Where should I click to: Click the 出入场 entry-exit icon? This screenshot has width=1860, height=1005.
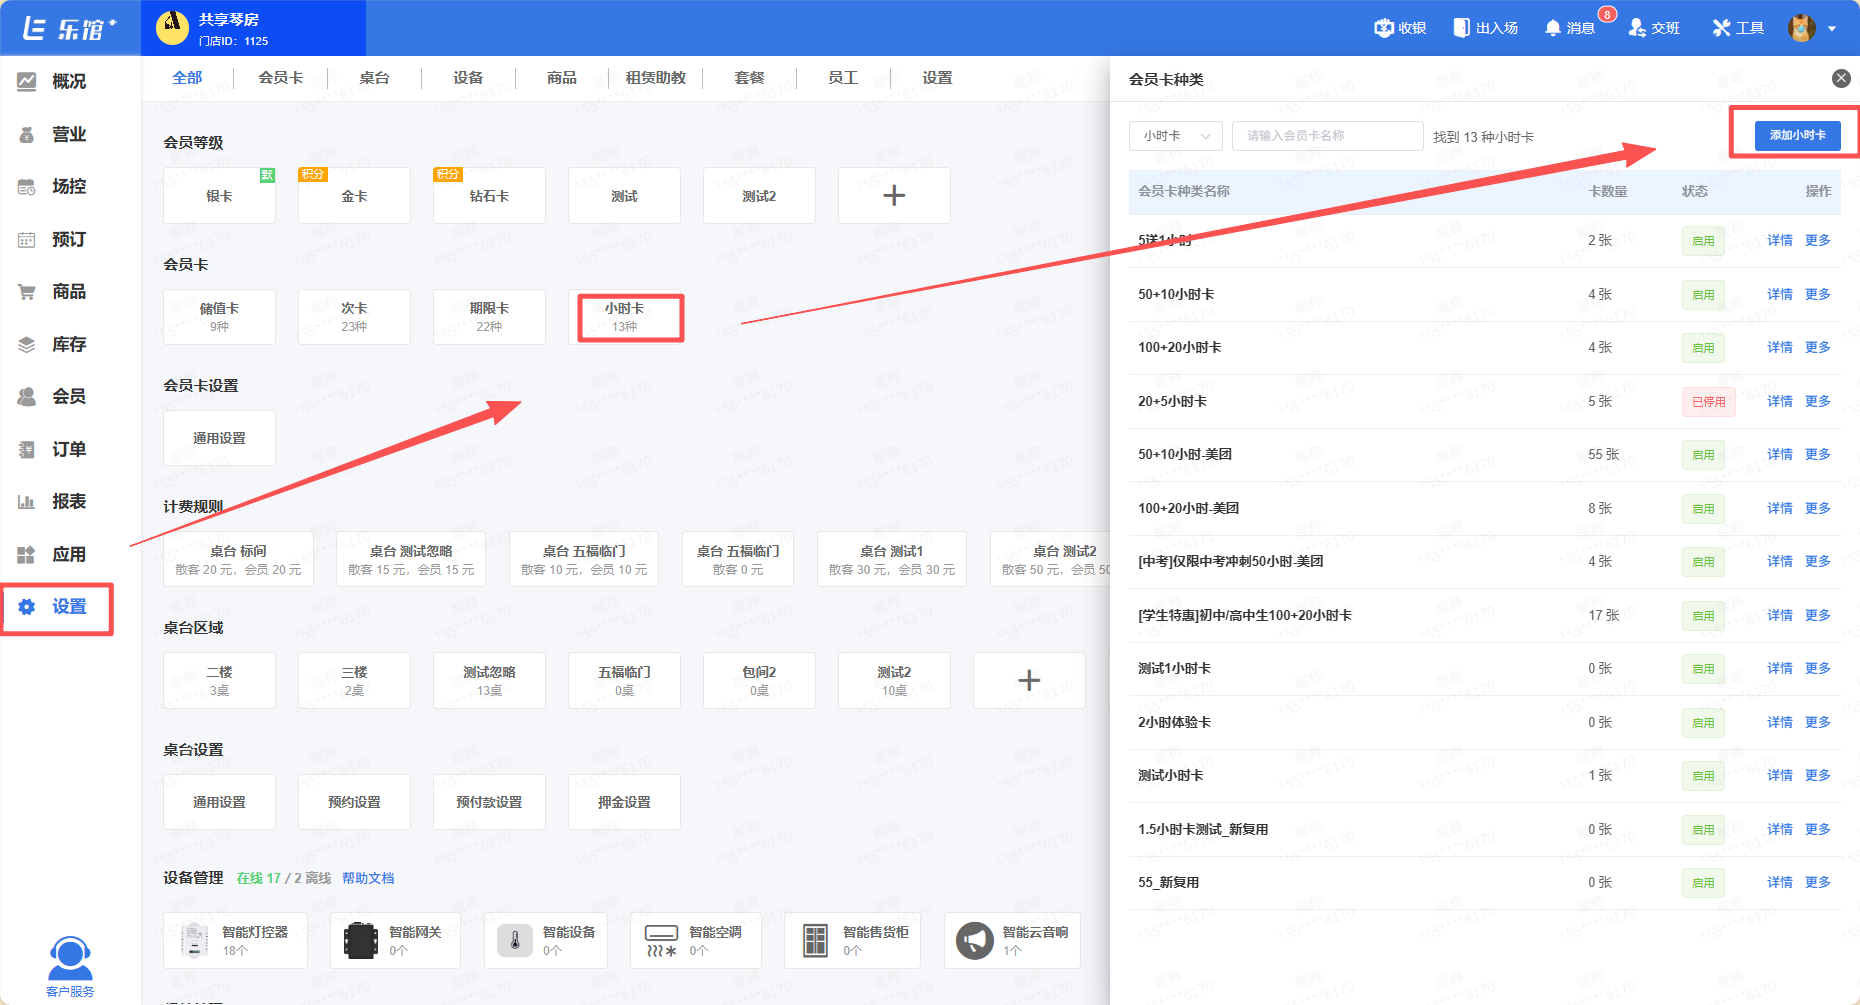[x=1461, y=28]
